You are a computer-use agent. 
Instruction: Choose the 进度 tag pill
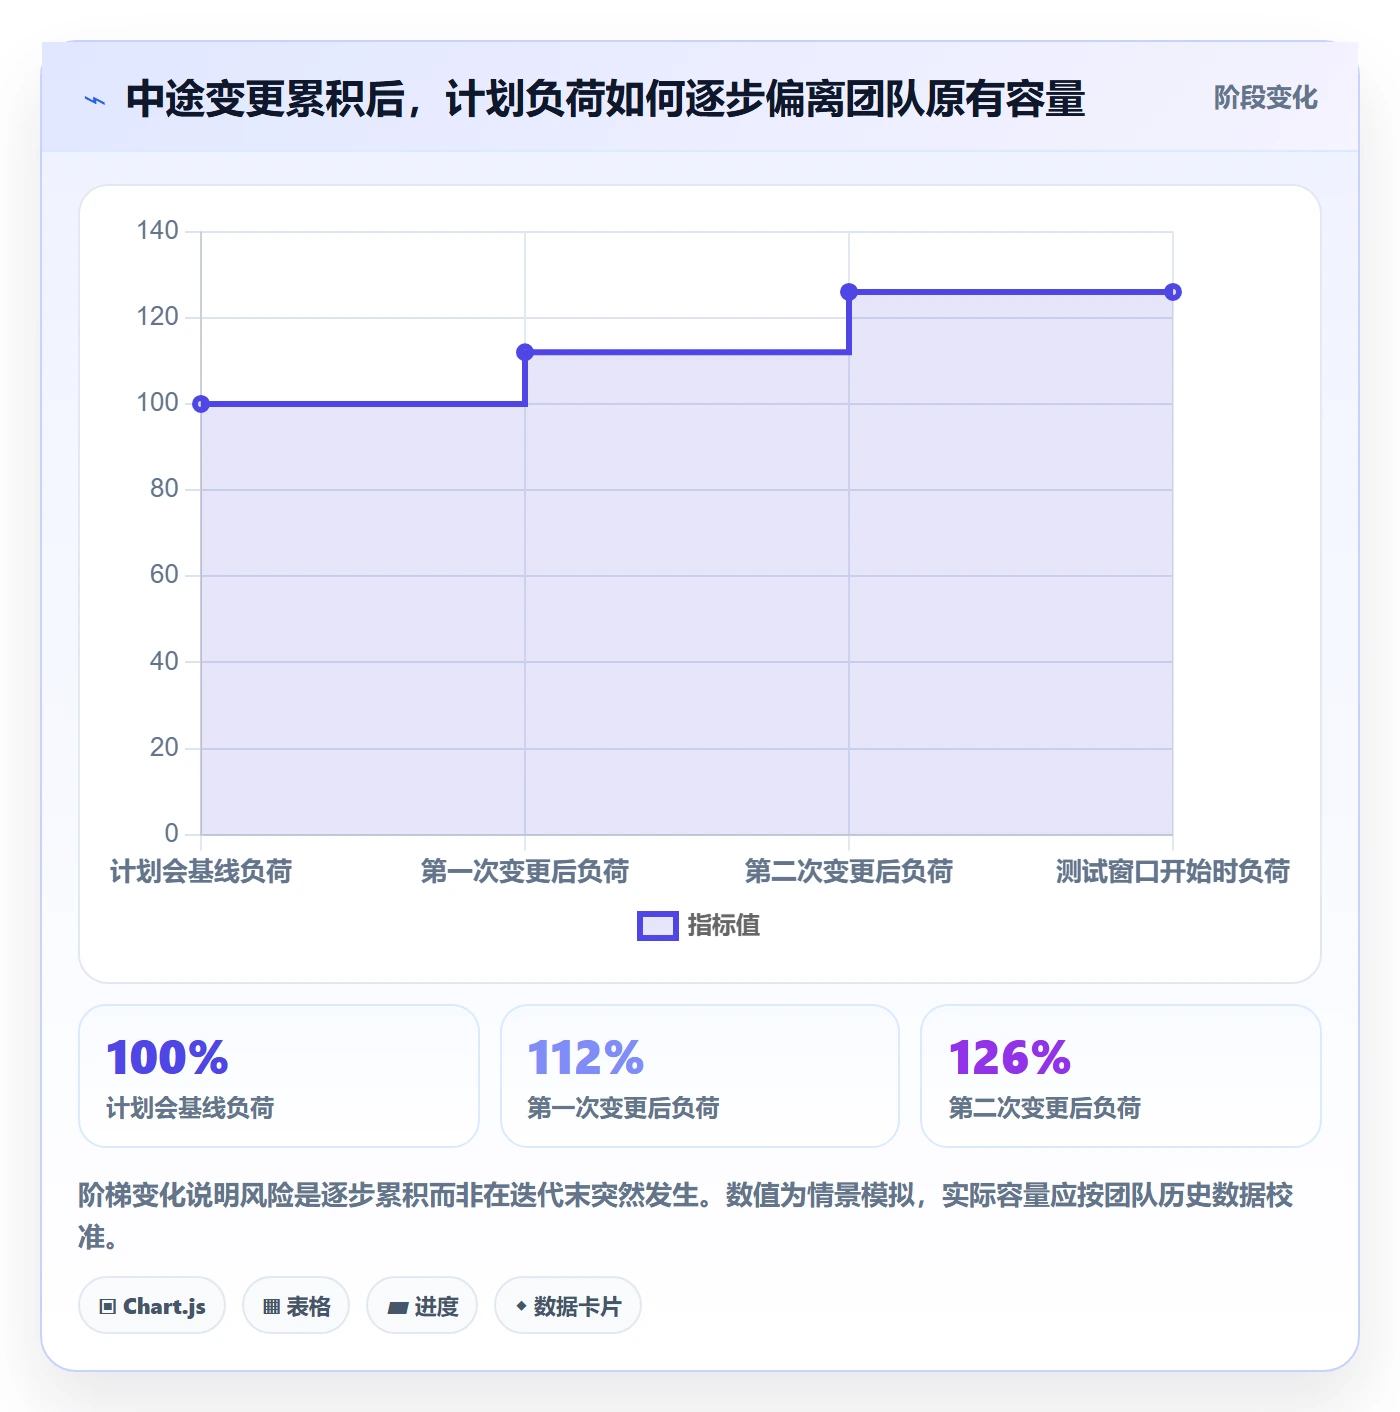[x=422, y=1305]
